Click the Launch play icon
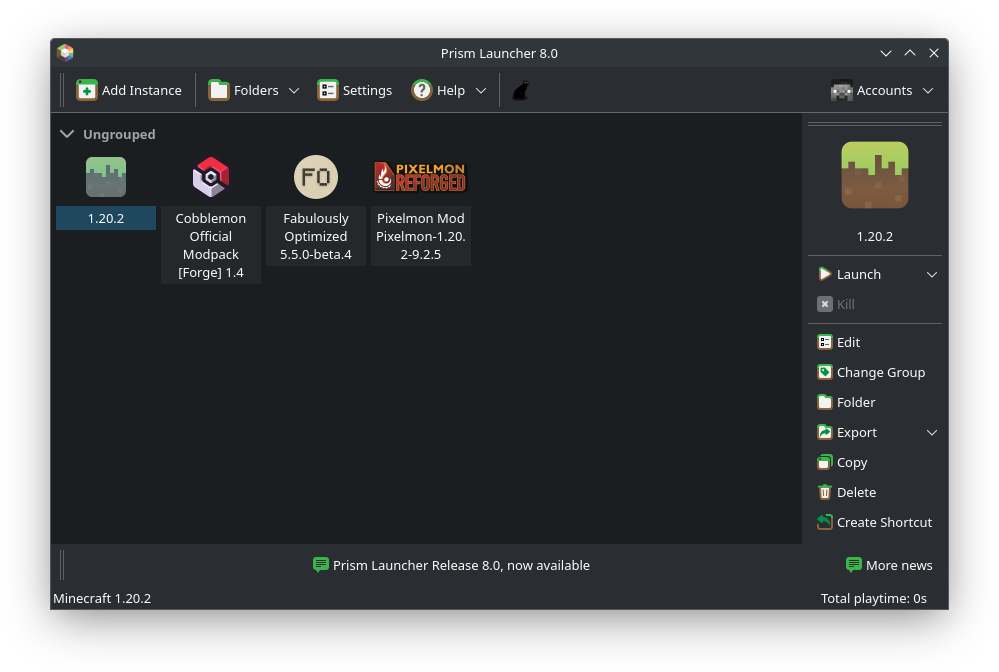 point(824,274)
